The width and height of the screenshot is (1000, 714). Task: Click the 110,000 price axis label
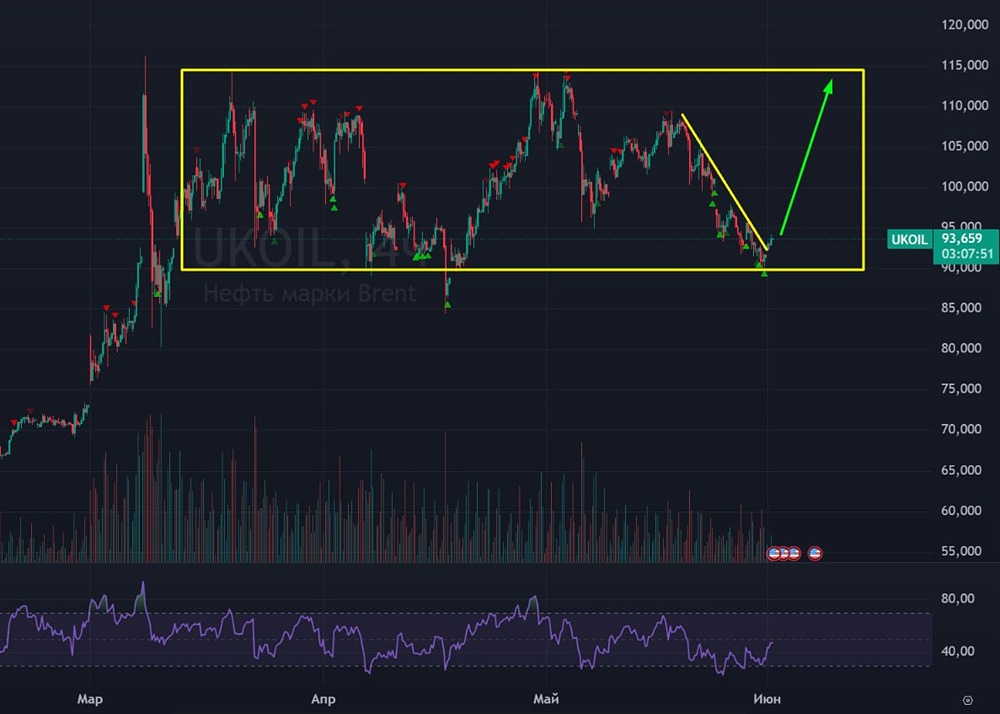click(964, 106)
